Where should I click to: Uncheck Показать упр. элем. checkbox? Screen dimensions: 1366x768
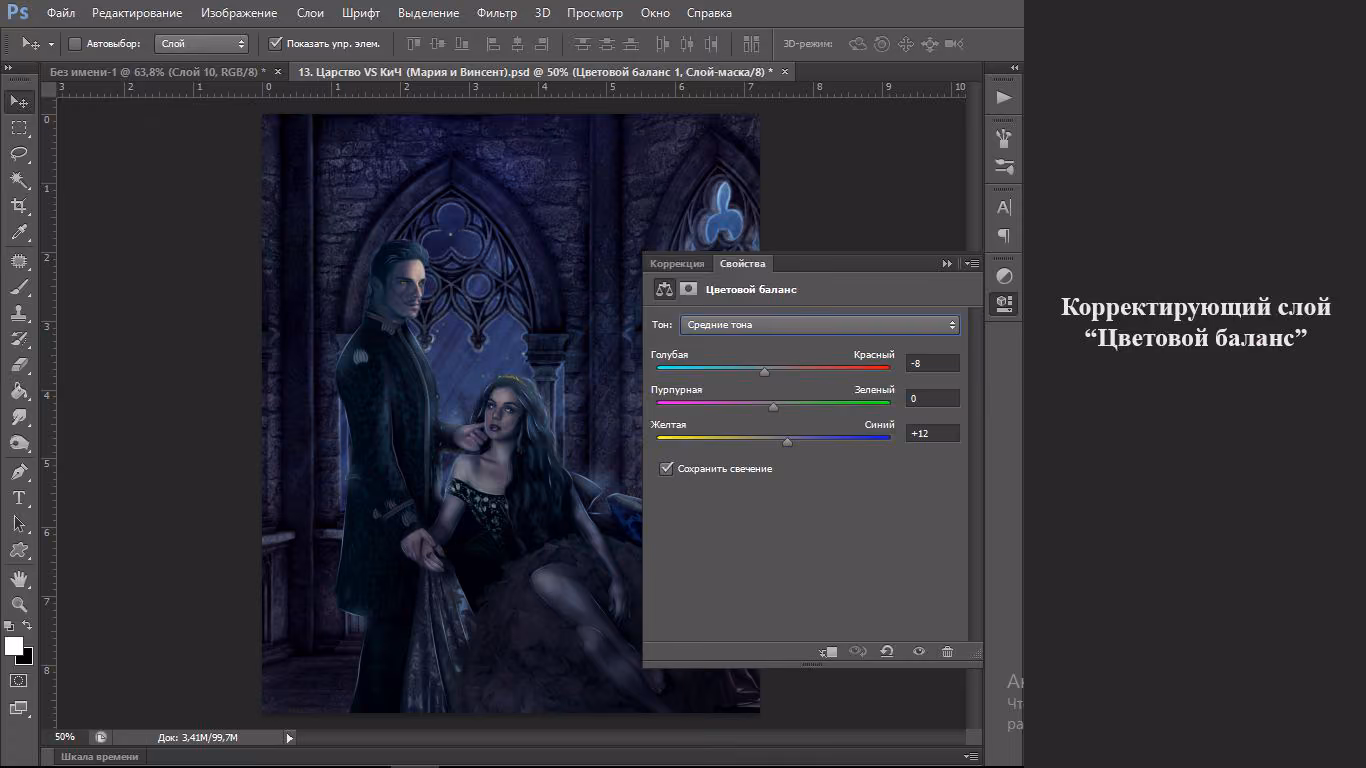click(276, 44)
